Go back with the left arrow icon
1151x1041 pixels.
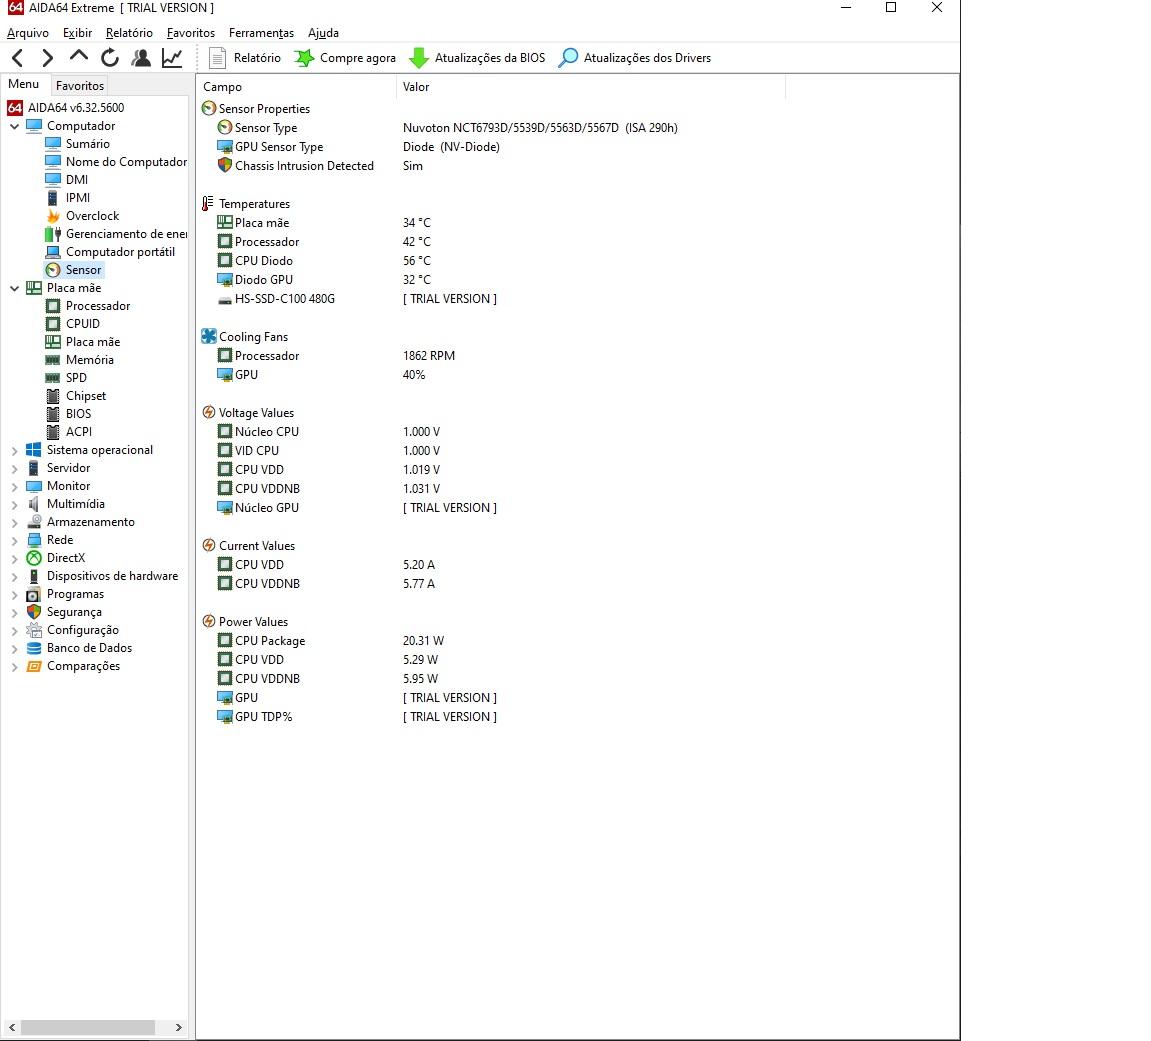(18, 57)
